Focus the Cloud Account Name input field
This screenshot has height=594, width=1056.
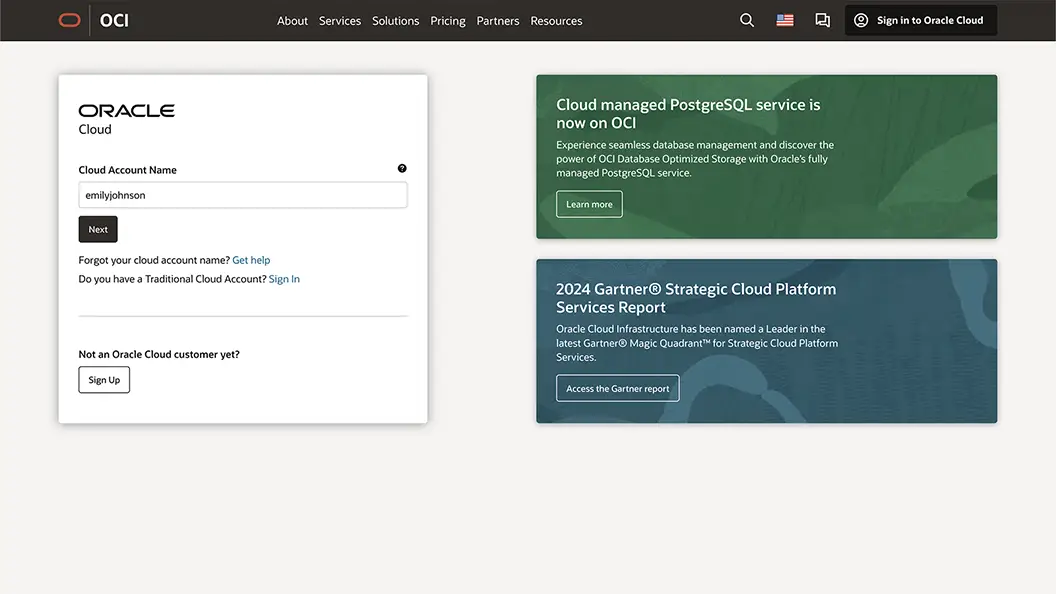242,195
